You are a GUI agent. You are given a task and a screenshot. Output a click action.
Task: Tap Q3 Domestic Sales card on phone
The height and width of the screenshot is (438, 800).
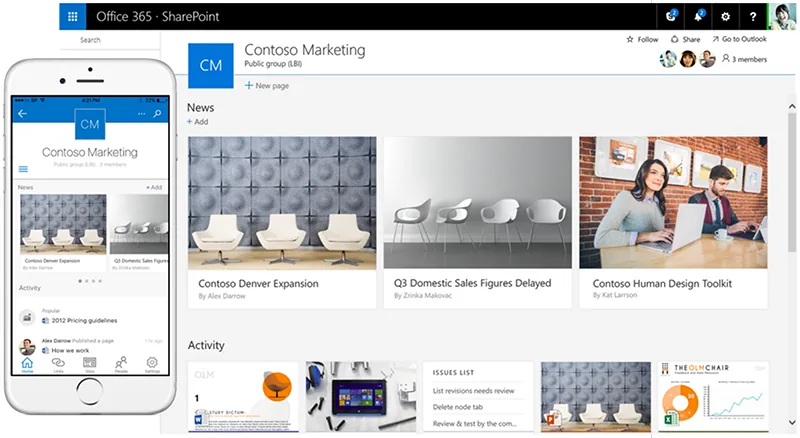click(139, 232)
